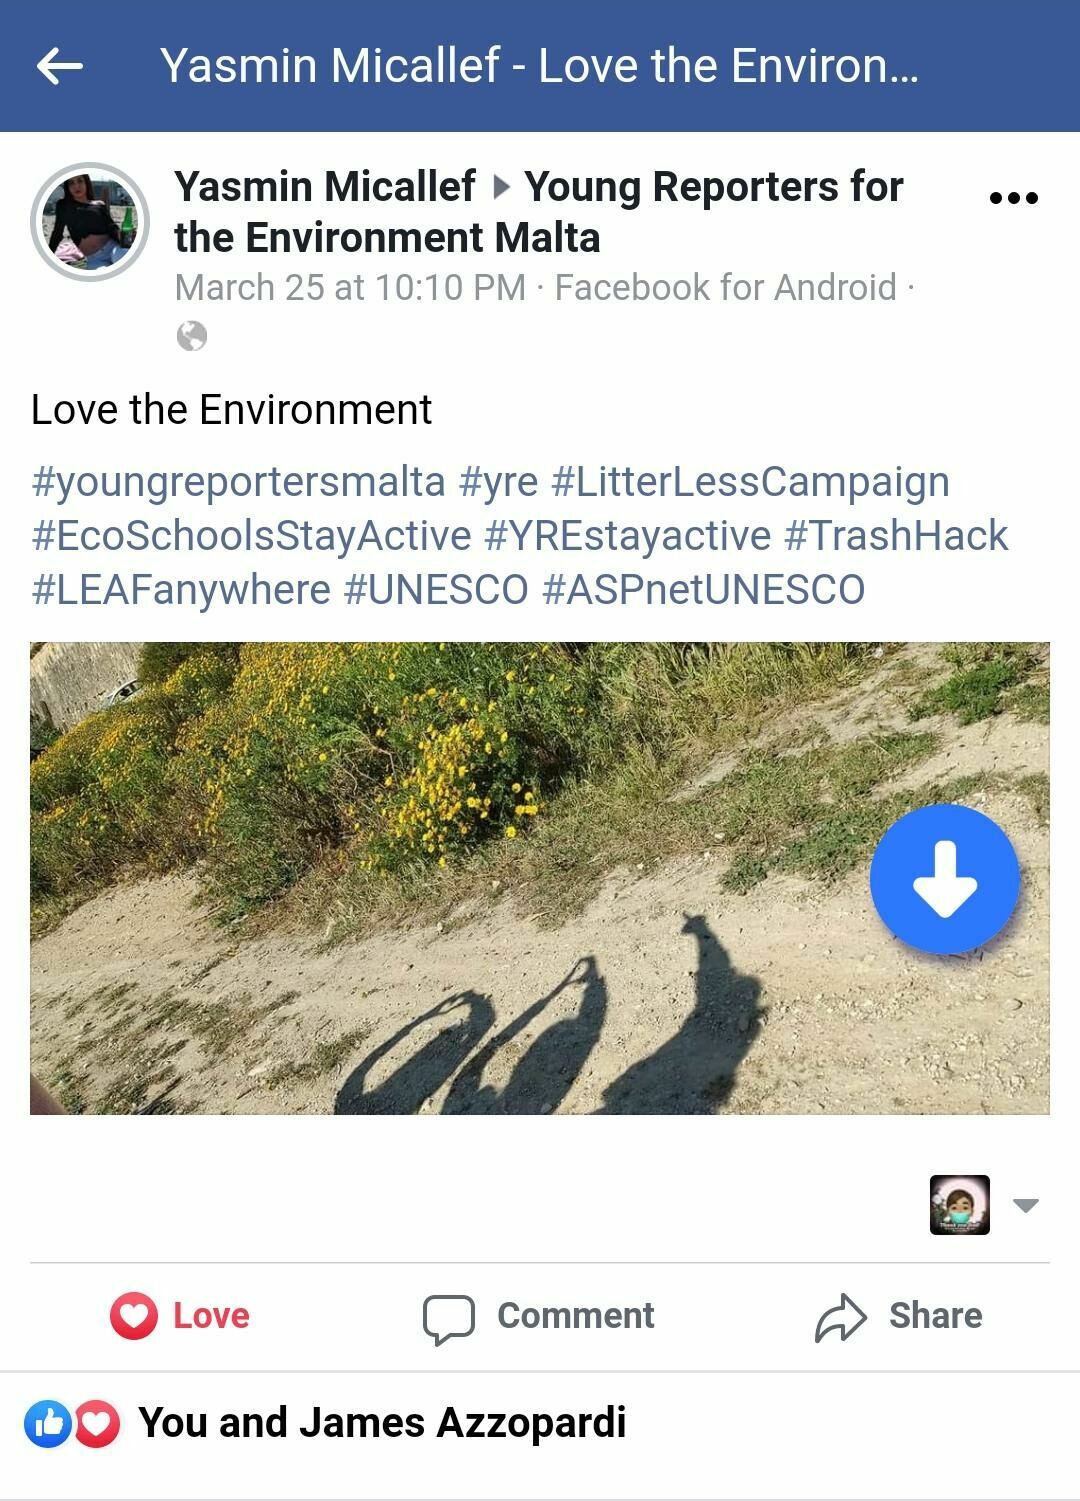1080x1501 pixels.
Task: Open the three-dot post options menu
Action: [x=1013, y=198]
